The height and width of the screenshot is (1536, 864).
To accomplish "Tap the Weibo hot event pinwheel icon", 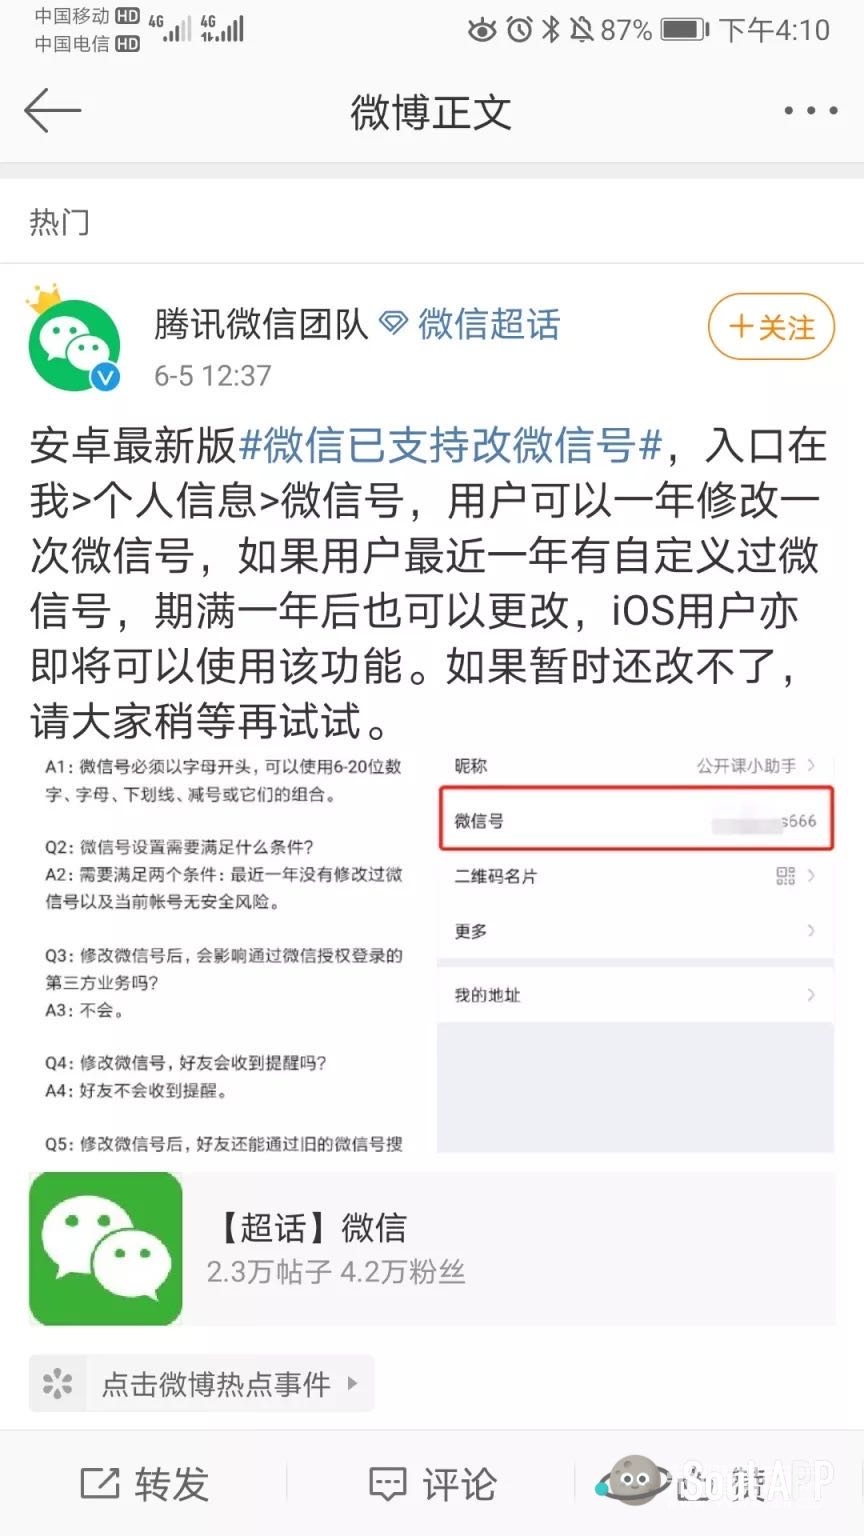I will (58, 1384).
